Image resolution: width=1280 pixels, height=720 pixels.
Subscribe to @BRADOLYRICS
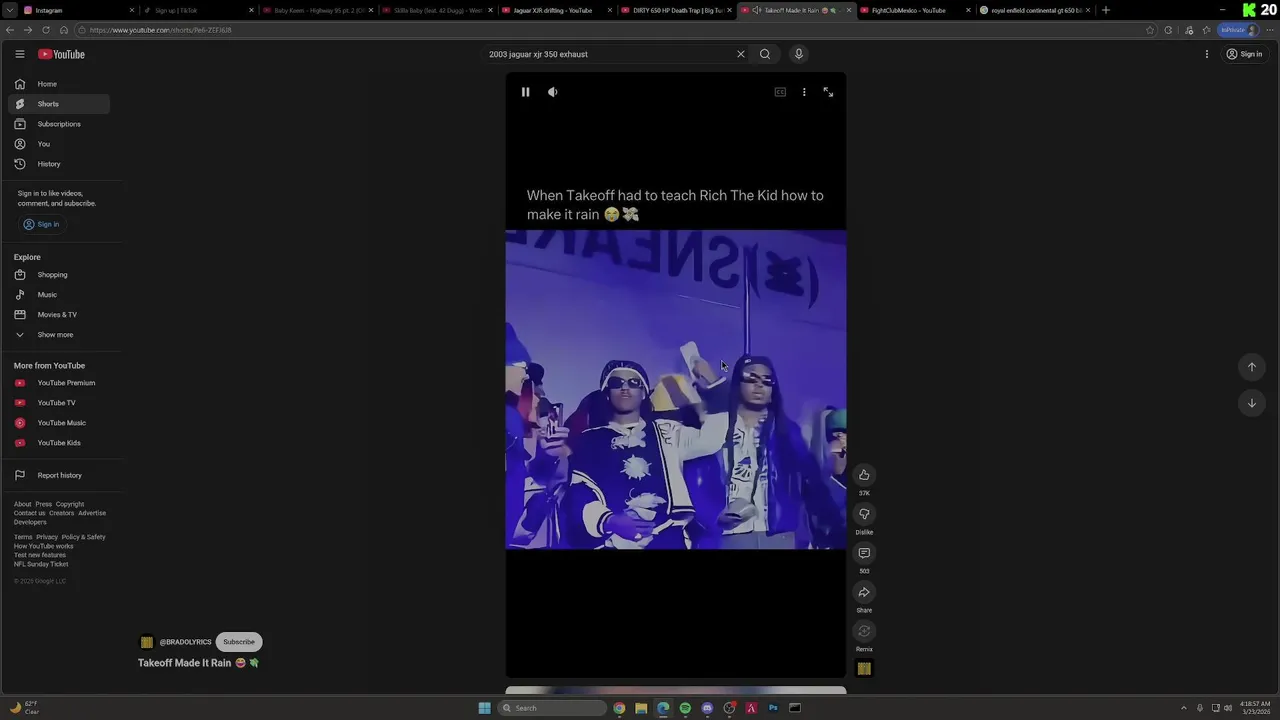239,642
